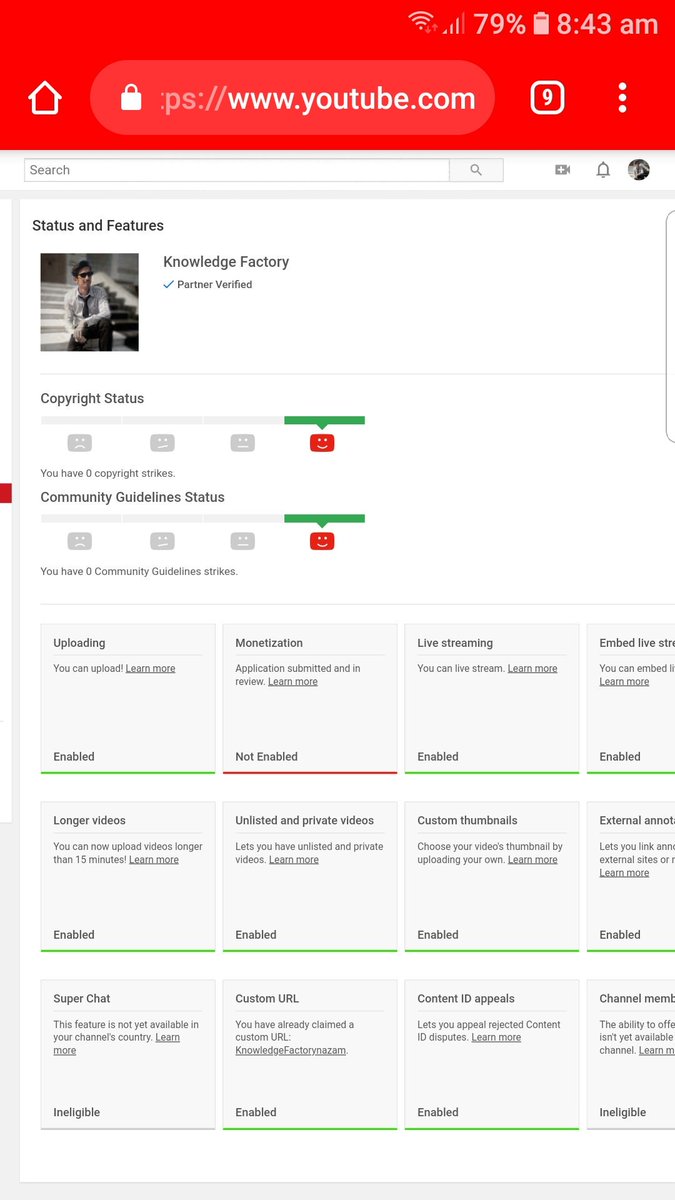Open Learn more in Custom thumbnails card
This screenshot has width=675, height=1200.
coord(532,860)
